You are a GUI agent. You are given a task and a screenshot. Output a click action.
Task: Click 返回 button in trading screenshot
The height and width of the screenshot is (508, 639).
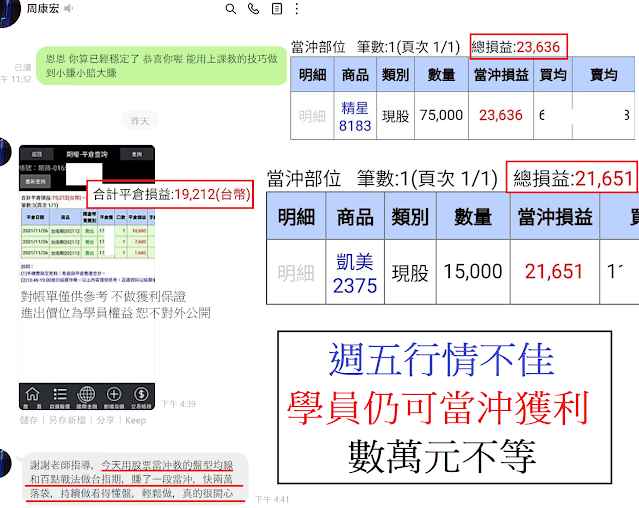pyautogui.click(x=37, y=154)
